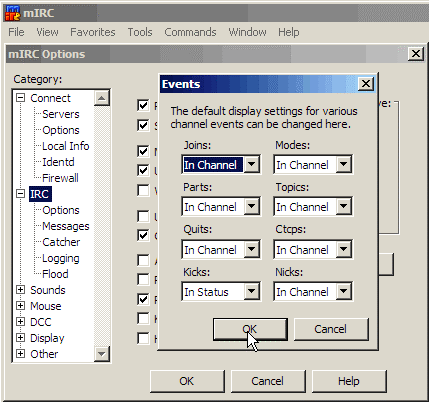Click OK in mIRC Options window
429x402 pixels.
pos(187,381)
